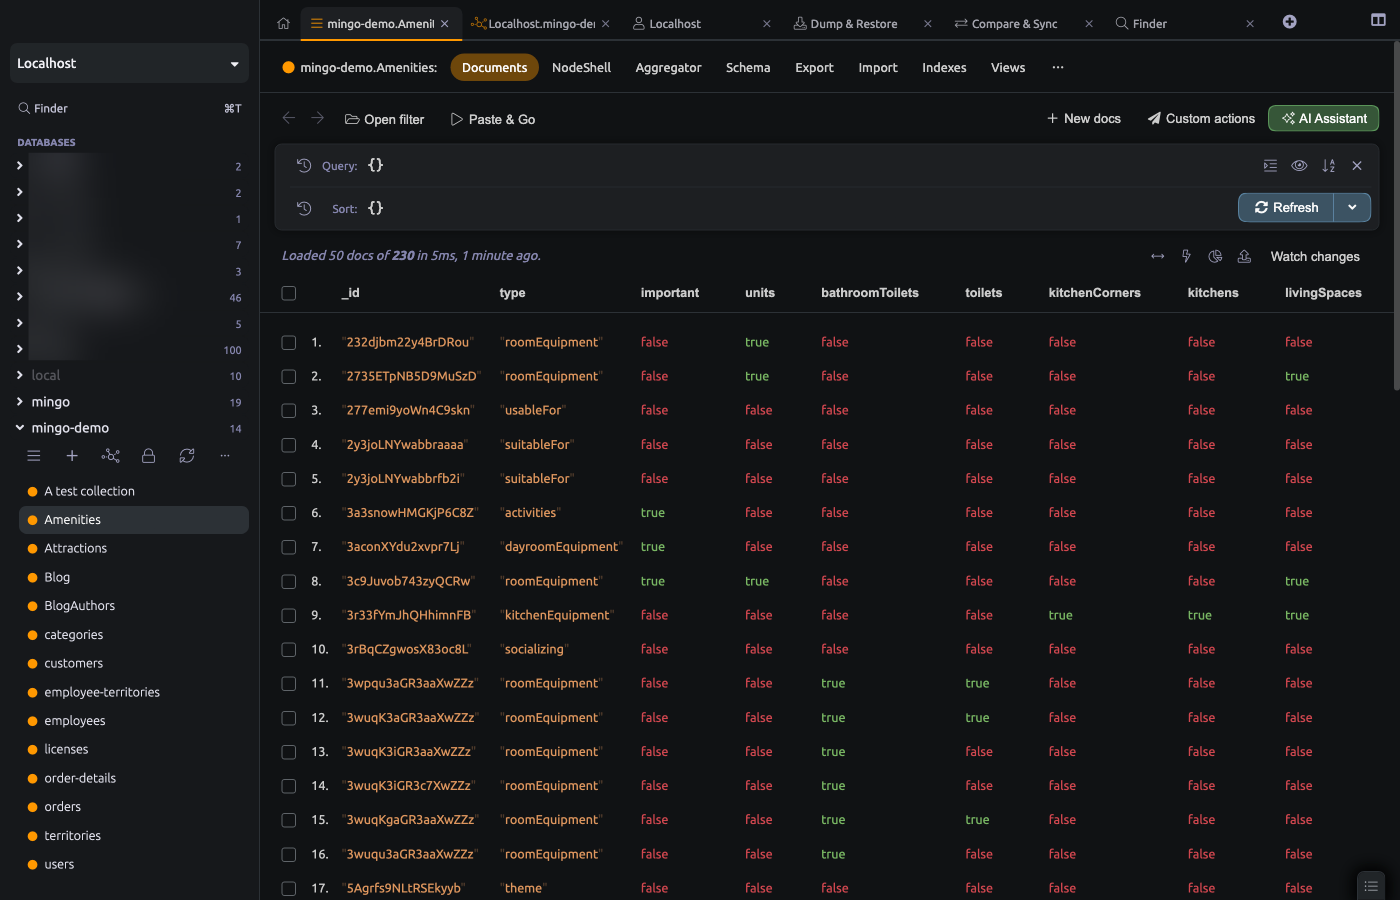Tick the select-all checkbox in header
This screenshot has height=900, width=1400.
tap(289, 293)
